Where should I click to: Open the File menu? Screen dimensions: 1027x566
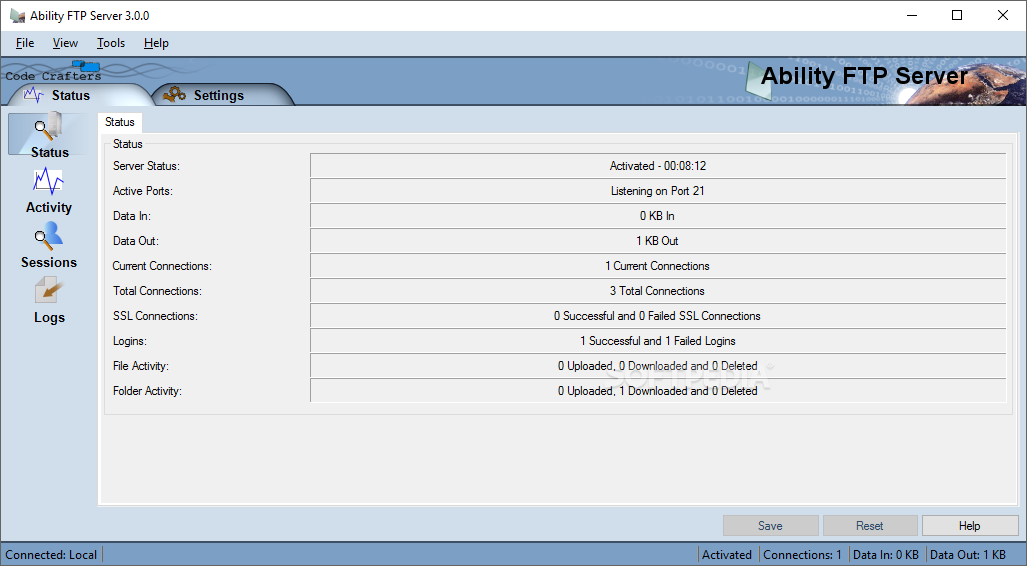[25, 43]
